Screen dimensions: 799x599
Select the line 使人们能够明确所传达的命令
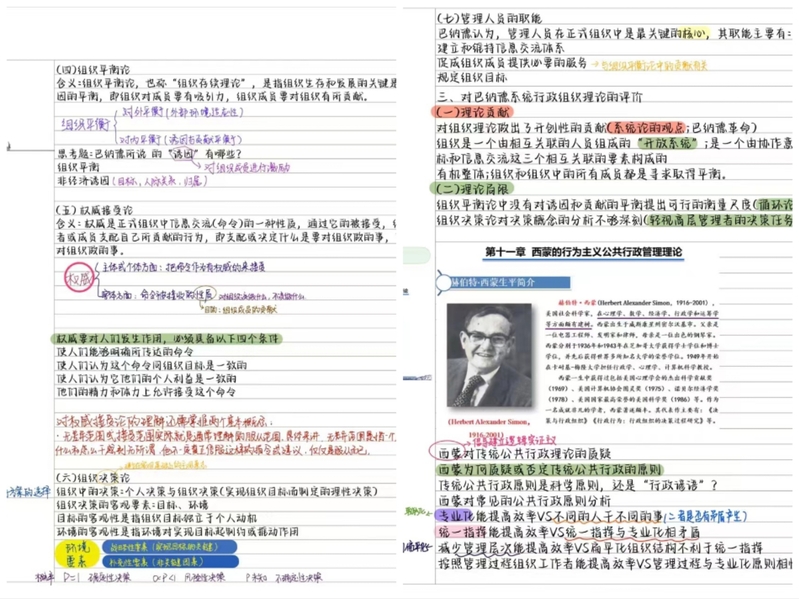click(x=125, y=352)
